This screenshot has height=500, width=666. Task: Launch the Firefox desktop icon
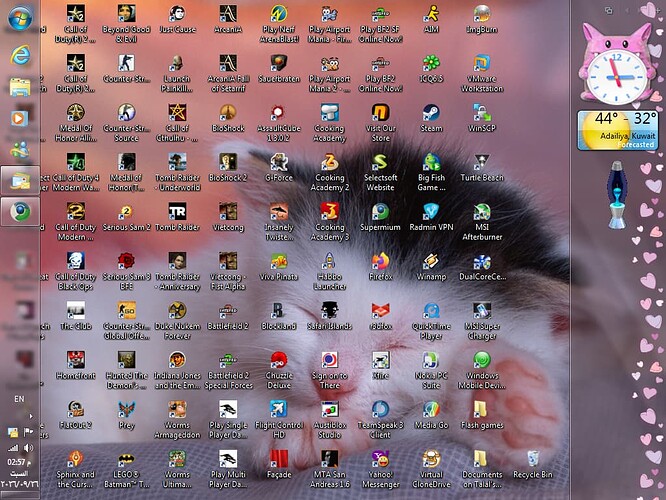[381, 266]
